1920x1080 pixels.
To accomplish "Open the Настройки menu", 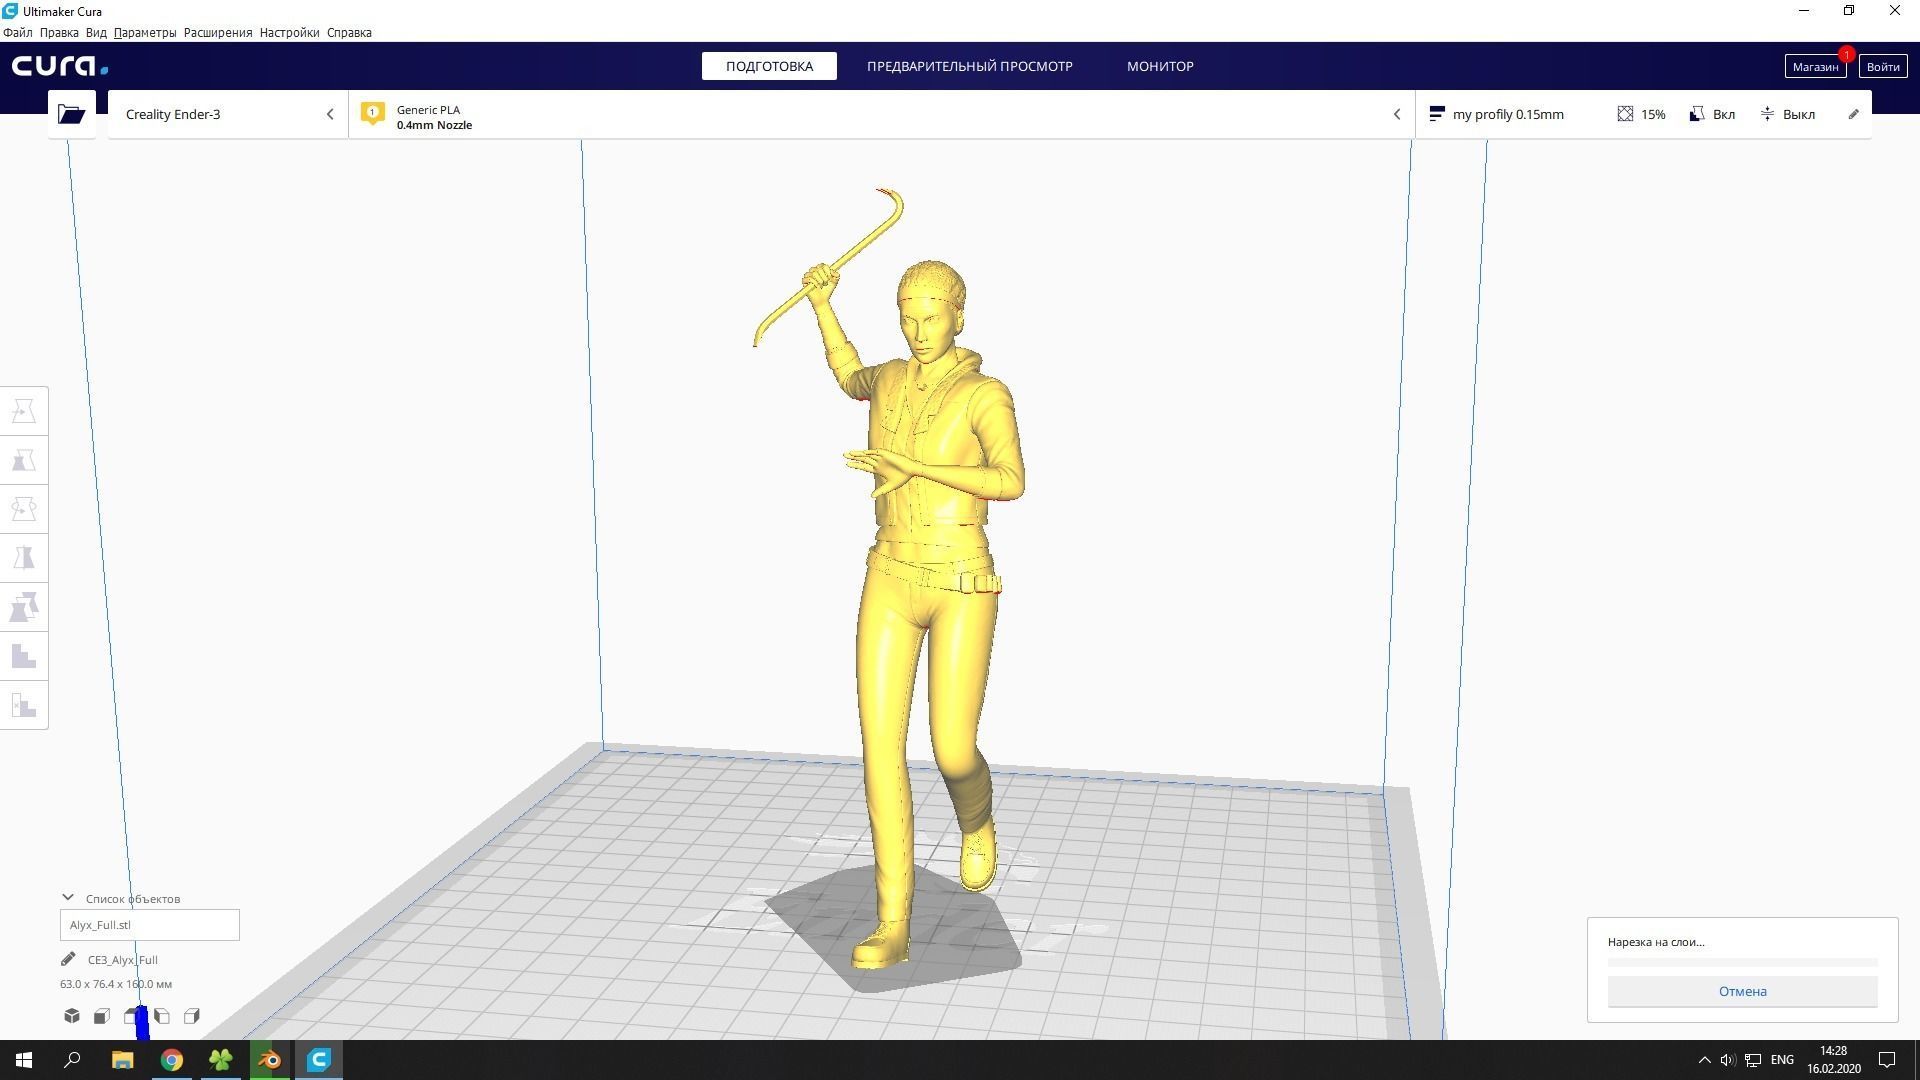I will click(289, 32).
